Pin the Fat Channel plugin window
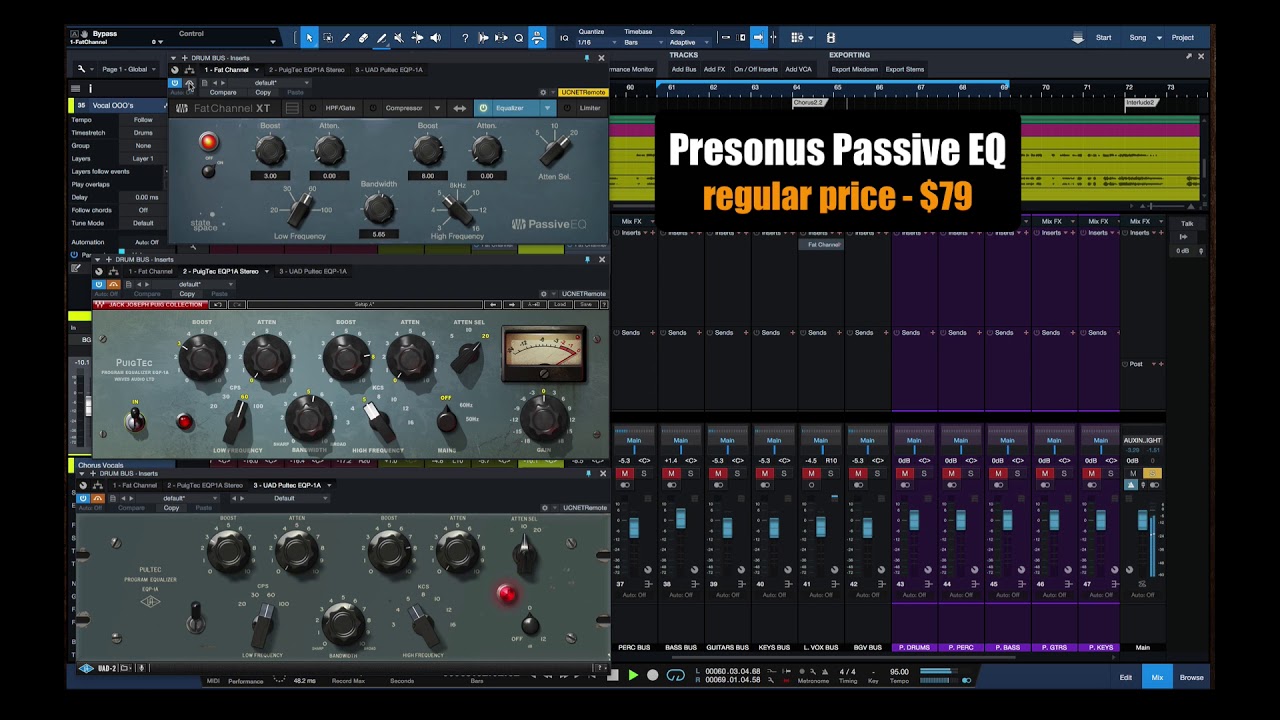Screen dimensions: 1280x720 point(587,58)
